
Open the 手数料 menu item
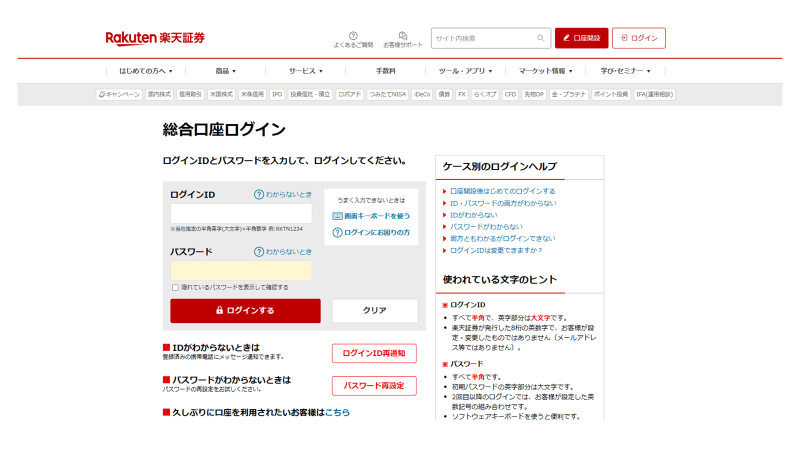click(x=386, y=71)
